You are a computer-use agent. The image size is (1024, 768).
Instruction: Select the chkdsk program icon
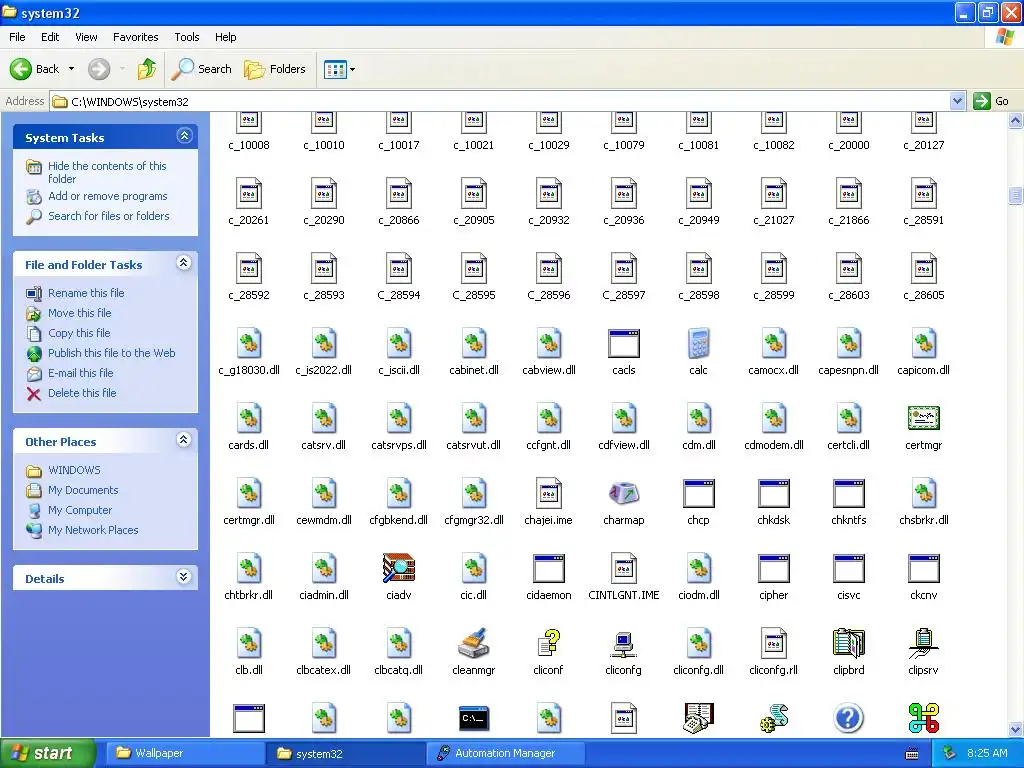coord(773,494)
